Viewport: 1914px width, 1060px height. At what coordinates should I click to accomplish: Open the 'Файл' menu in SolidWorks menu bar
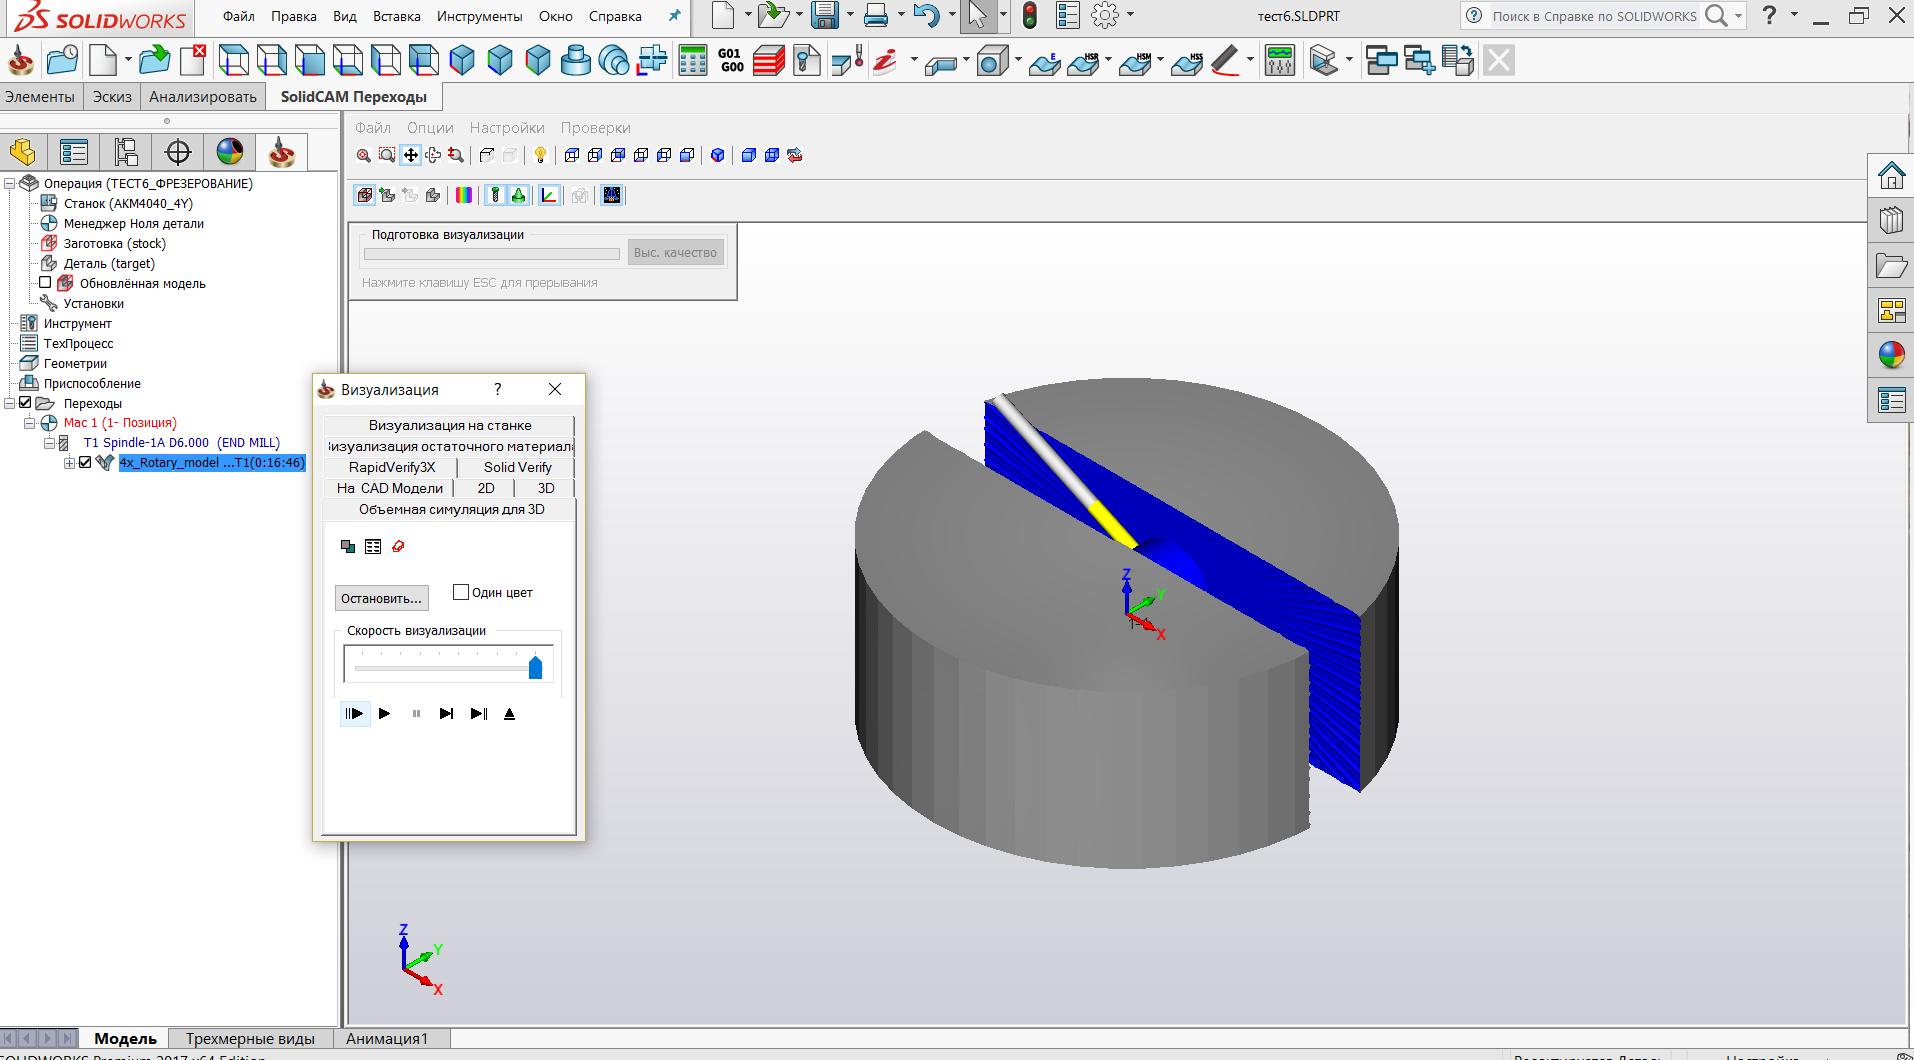point(239,16)
